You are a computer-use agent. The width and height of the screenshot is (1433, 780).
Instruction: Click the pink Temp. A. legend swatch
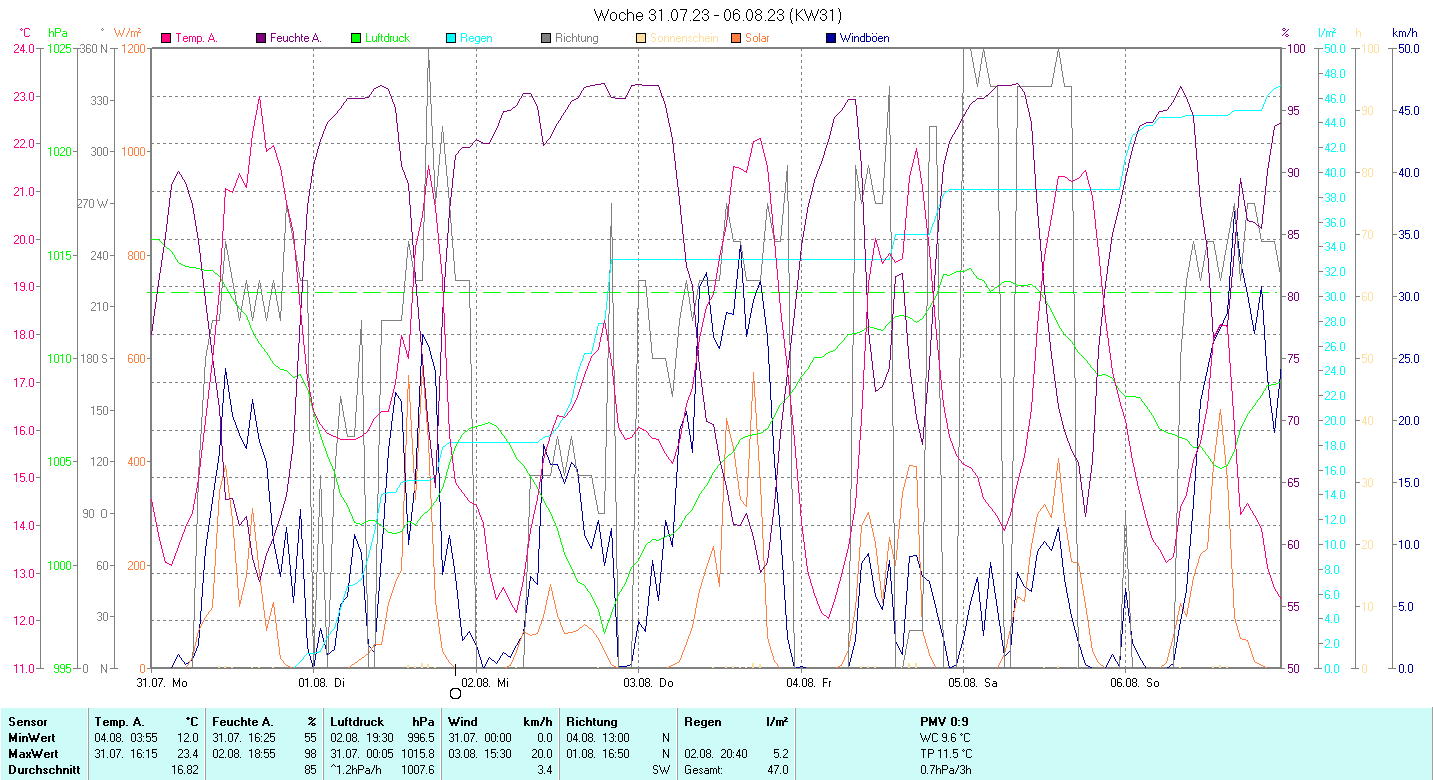point(166,38)
